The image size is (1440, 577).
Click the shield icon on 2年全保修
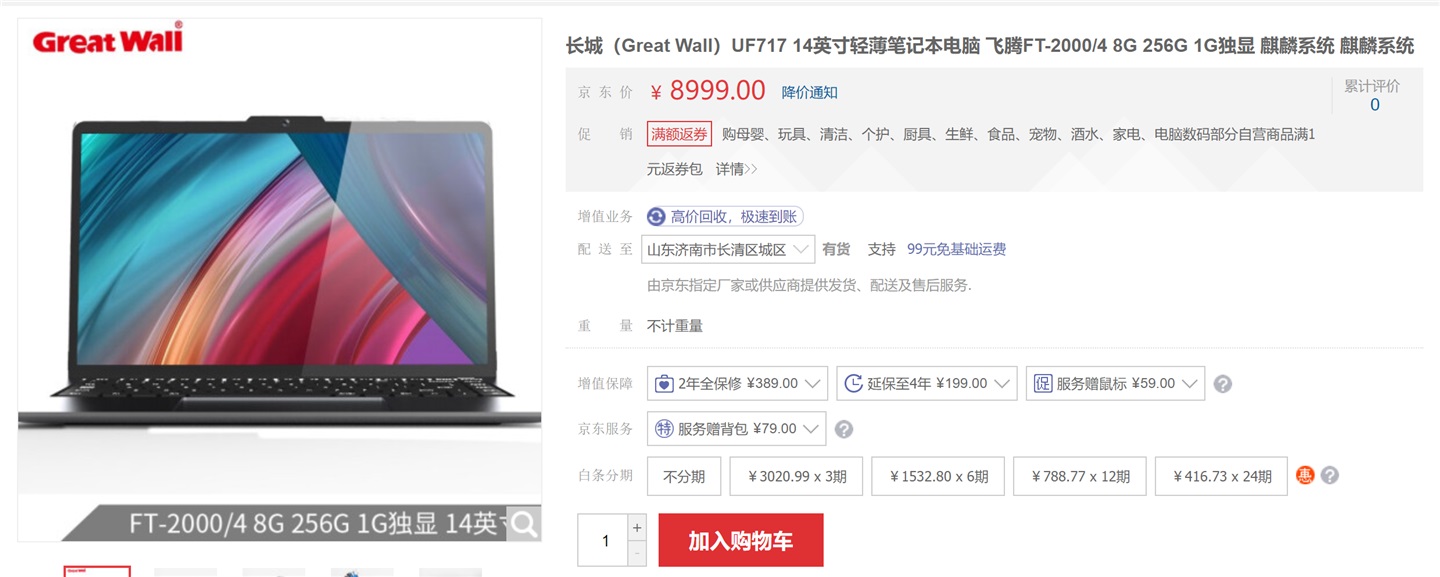tap(664, 384)
